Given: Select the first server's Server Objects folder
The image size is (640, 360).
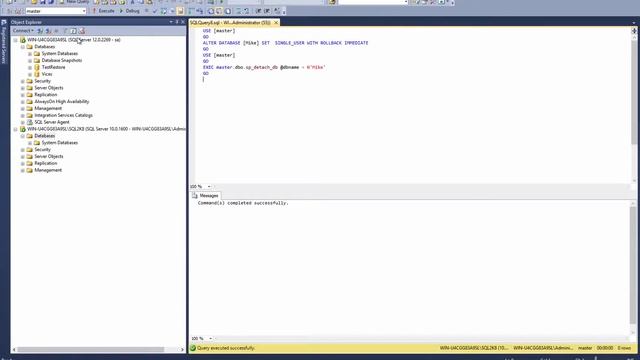Looking at the screenshot, I should point(49,88).
